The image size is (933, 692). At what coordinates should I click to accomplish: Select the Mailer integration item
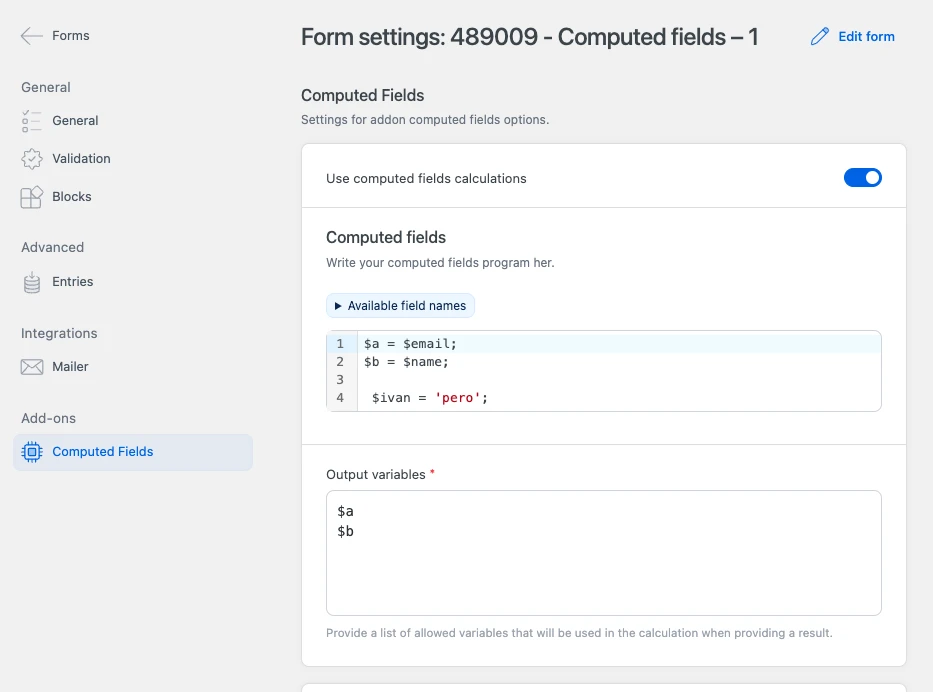(x=70, y=367)
